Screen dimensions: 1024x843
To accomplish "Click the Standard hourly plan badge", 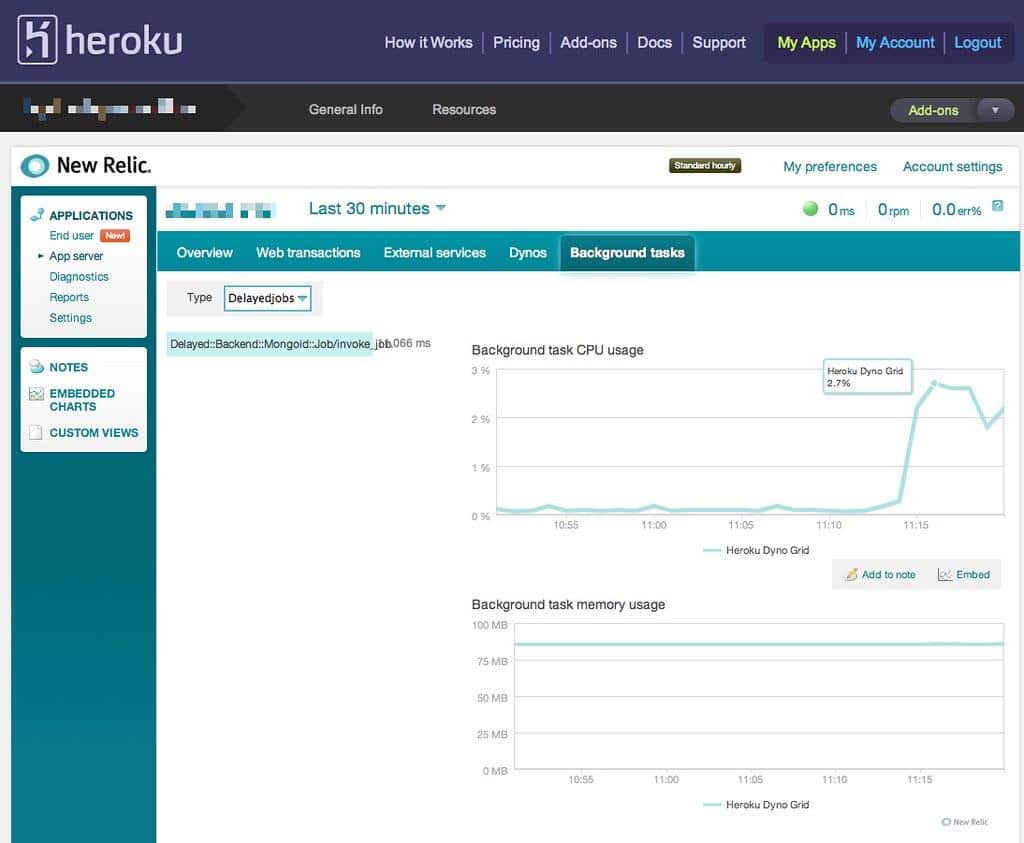I will pos(705,165).
